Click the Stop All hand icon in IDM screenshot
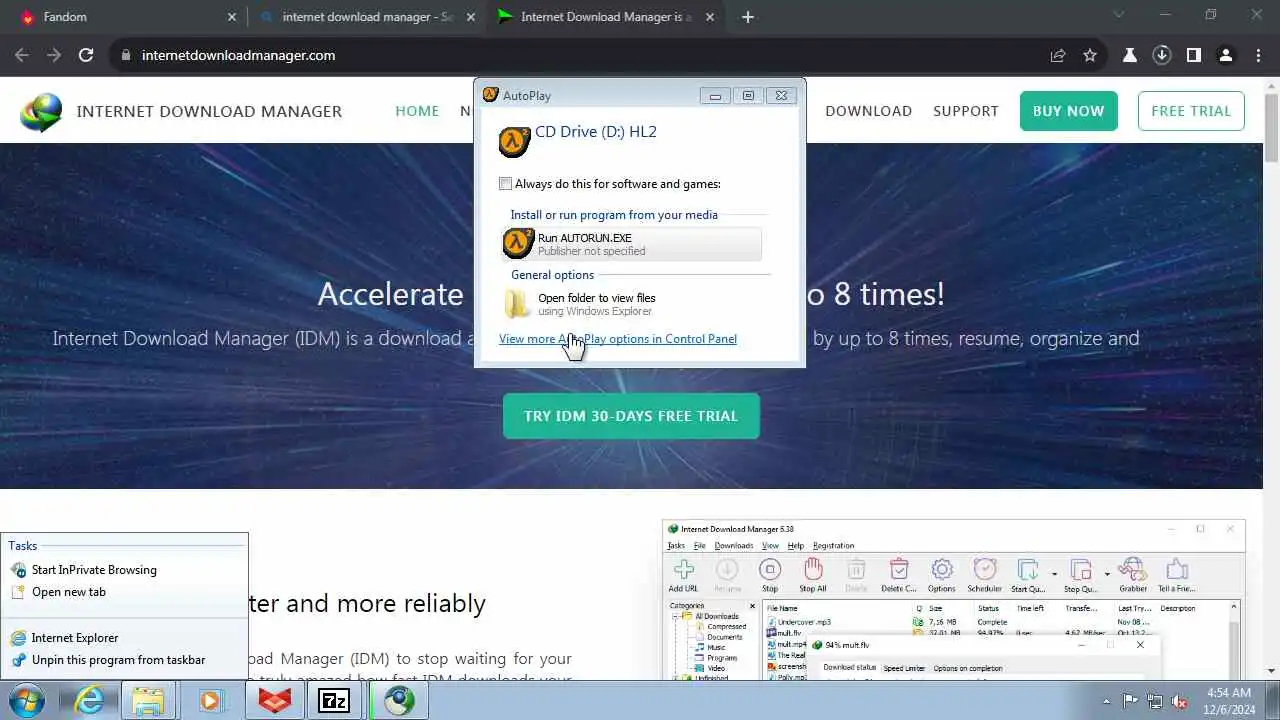This screenshot has width=1280, height=720. pyautogui.click(x=813, y=576)
